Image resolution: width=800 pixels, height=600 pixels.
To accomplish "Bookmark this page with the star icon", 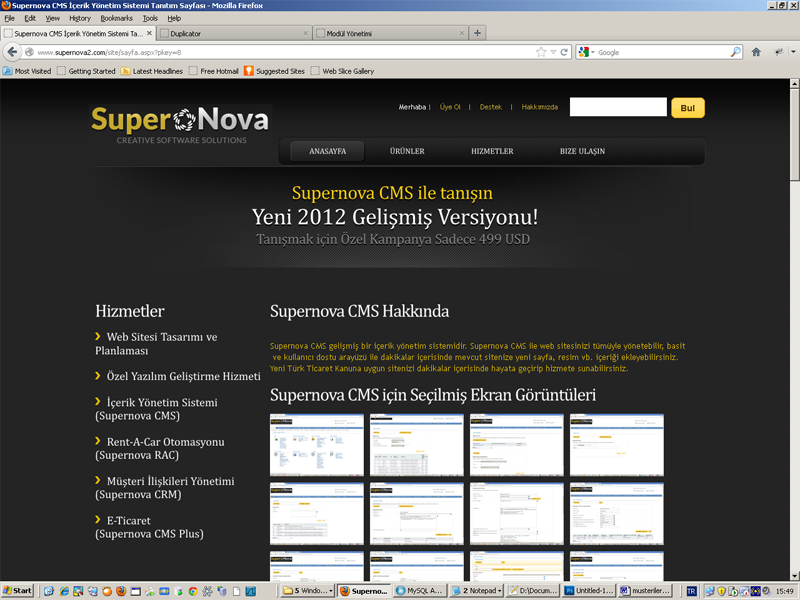I will (541, 52).
